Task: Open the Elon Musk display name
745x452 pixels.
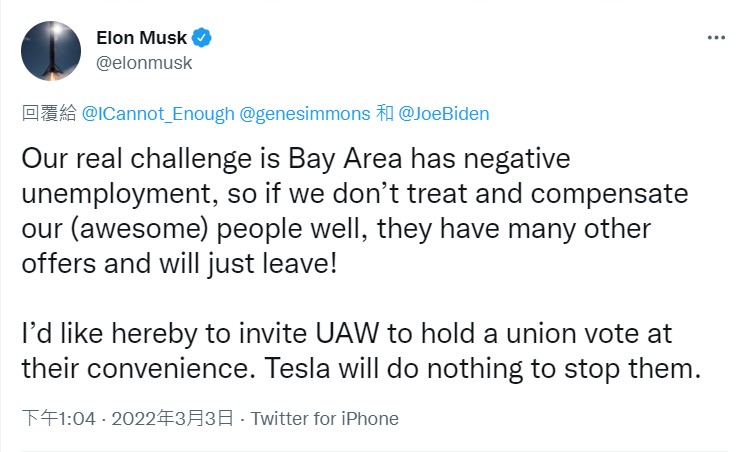Action: point(141,38)
